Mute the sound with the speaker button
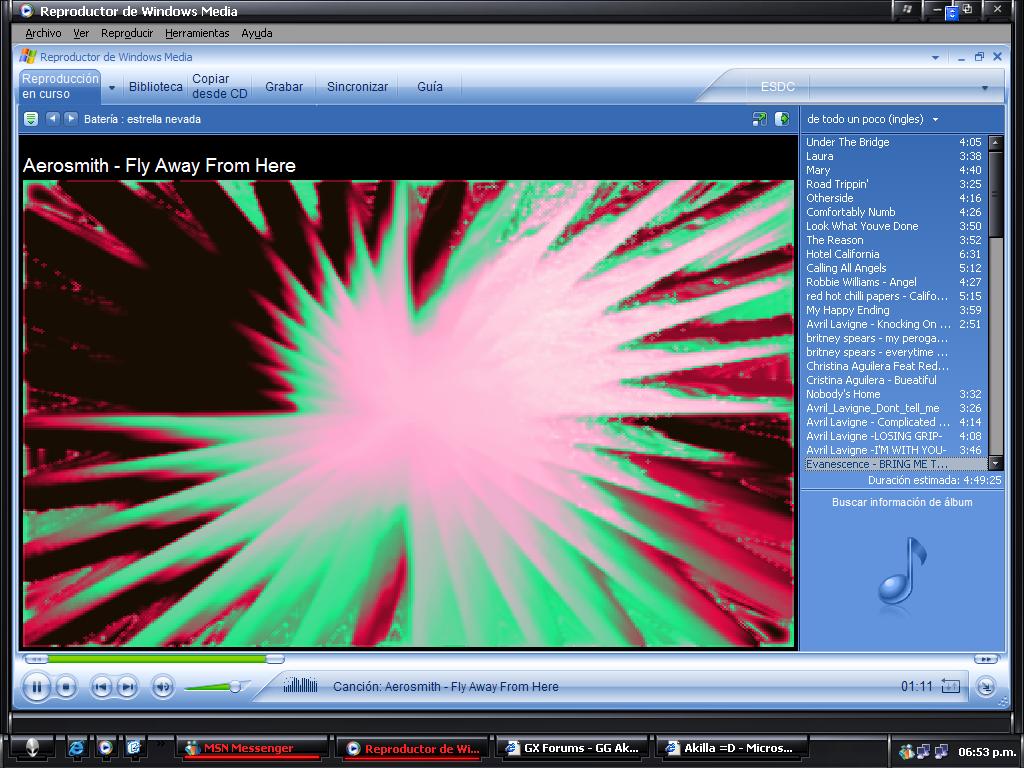1024x768 pixels. coord(163,687)
